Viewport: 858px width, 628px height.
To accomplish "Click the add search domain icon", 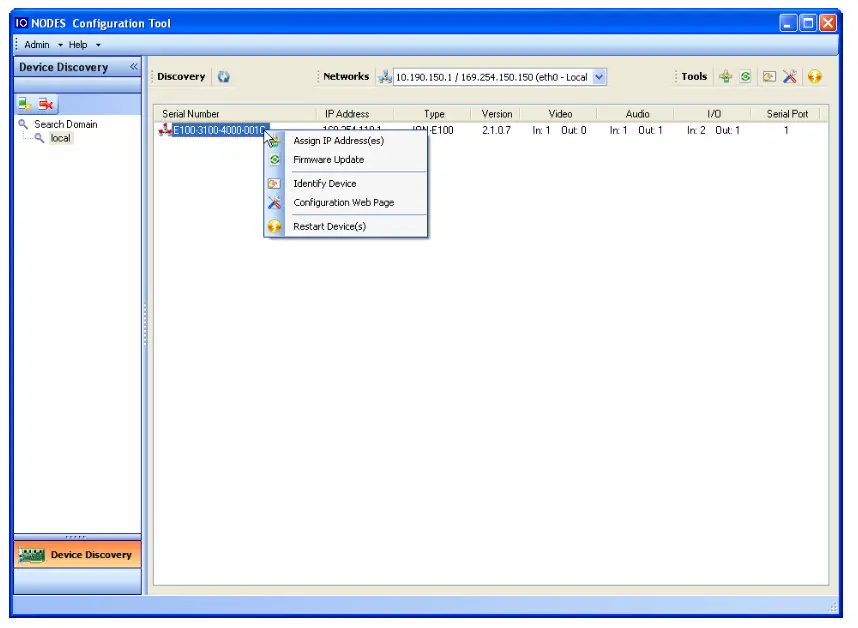I will point(25,104).
